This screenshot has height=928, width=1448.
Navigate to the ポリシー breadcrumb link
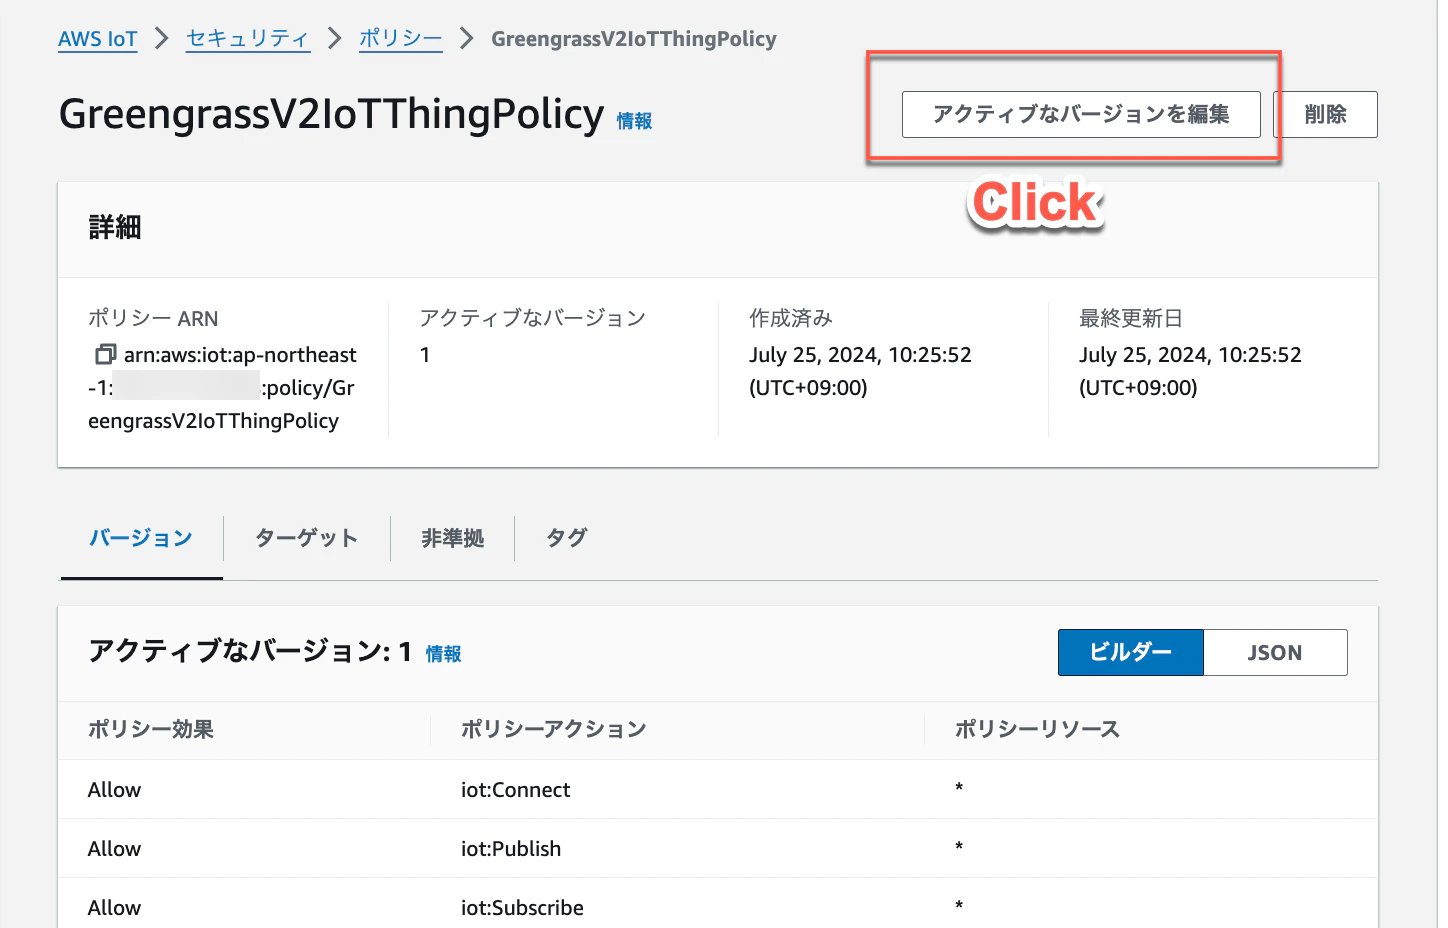pyautogui.click(x=401, y=39)
